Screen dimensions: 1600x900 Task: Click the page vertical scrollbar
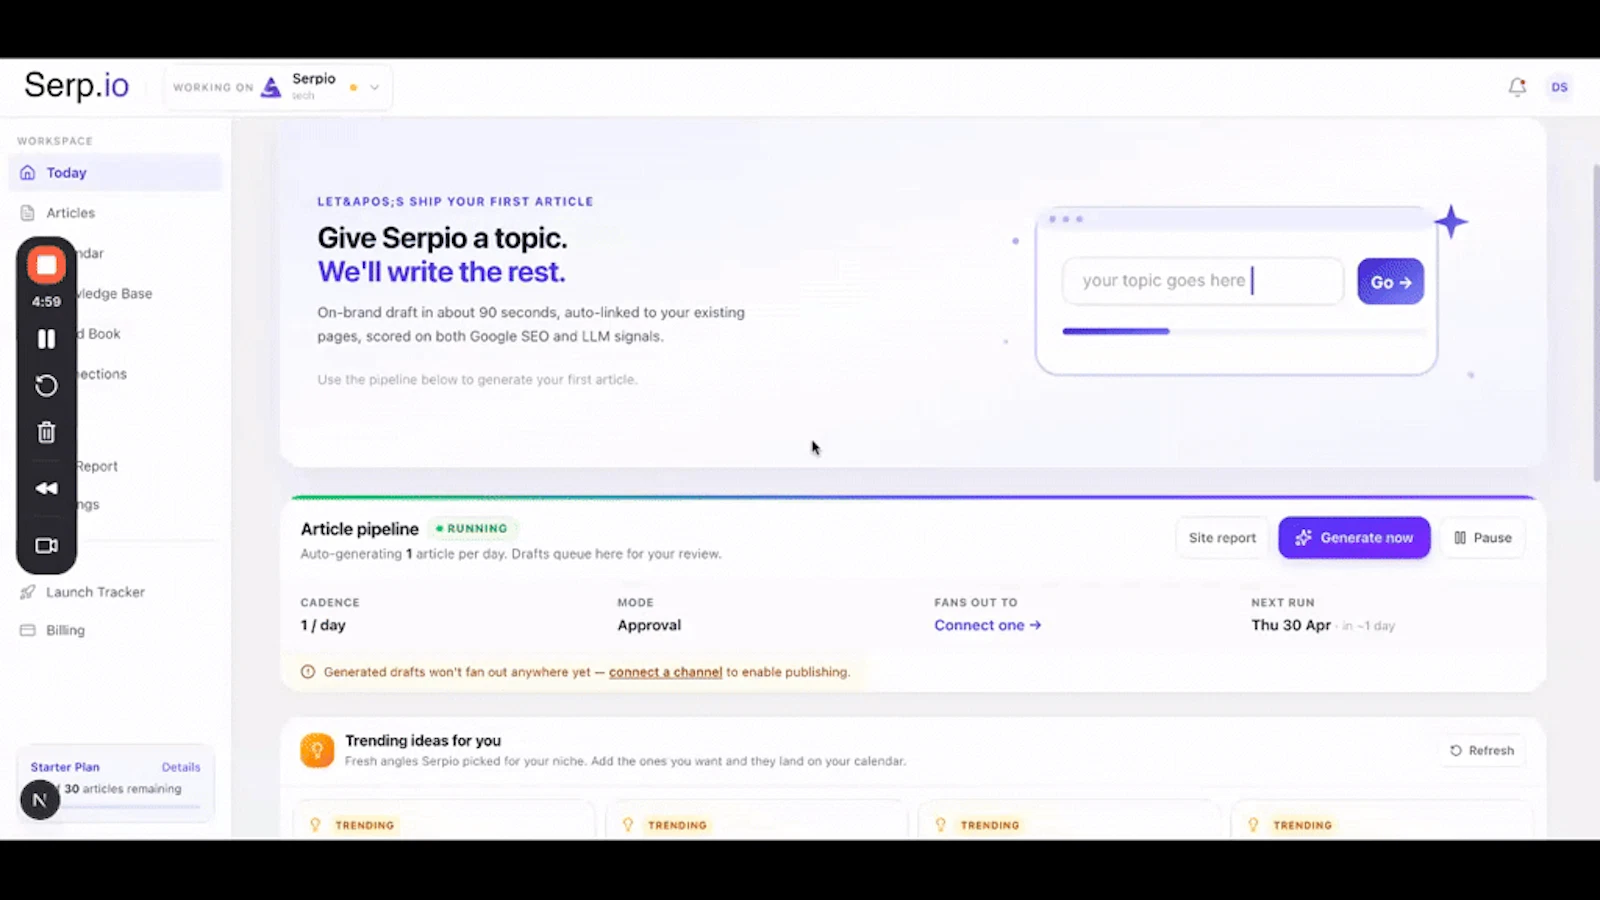[x=1595, y=322]
